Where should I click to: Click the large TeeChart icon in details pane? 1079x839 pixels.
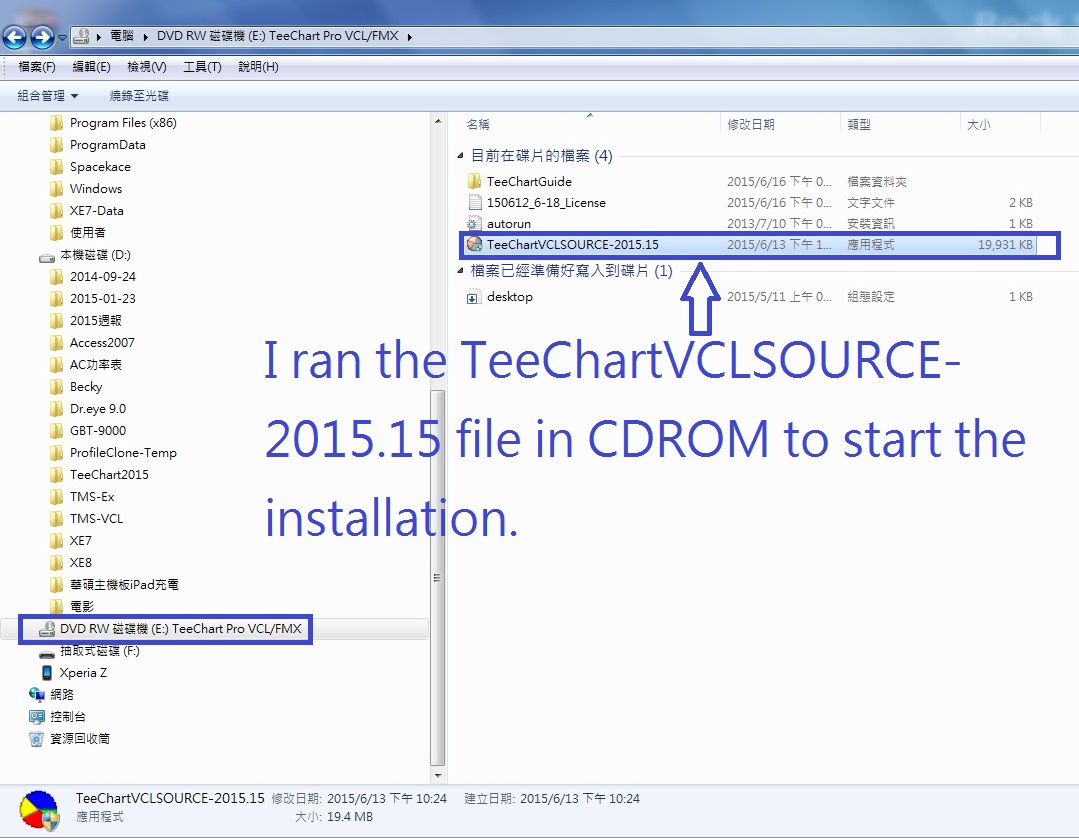pyautogui.click(x=39, y=810)
